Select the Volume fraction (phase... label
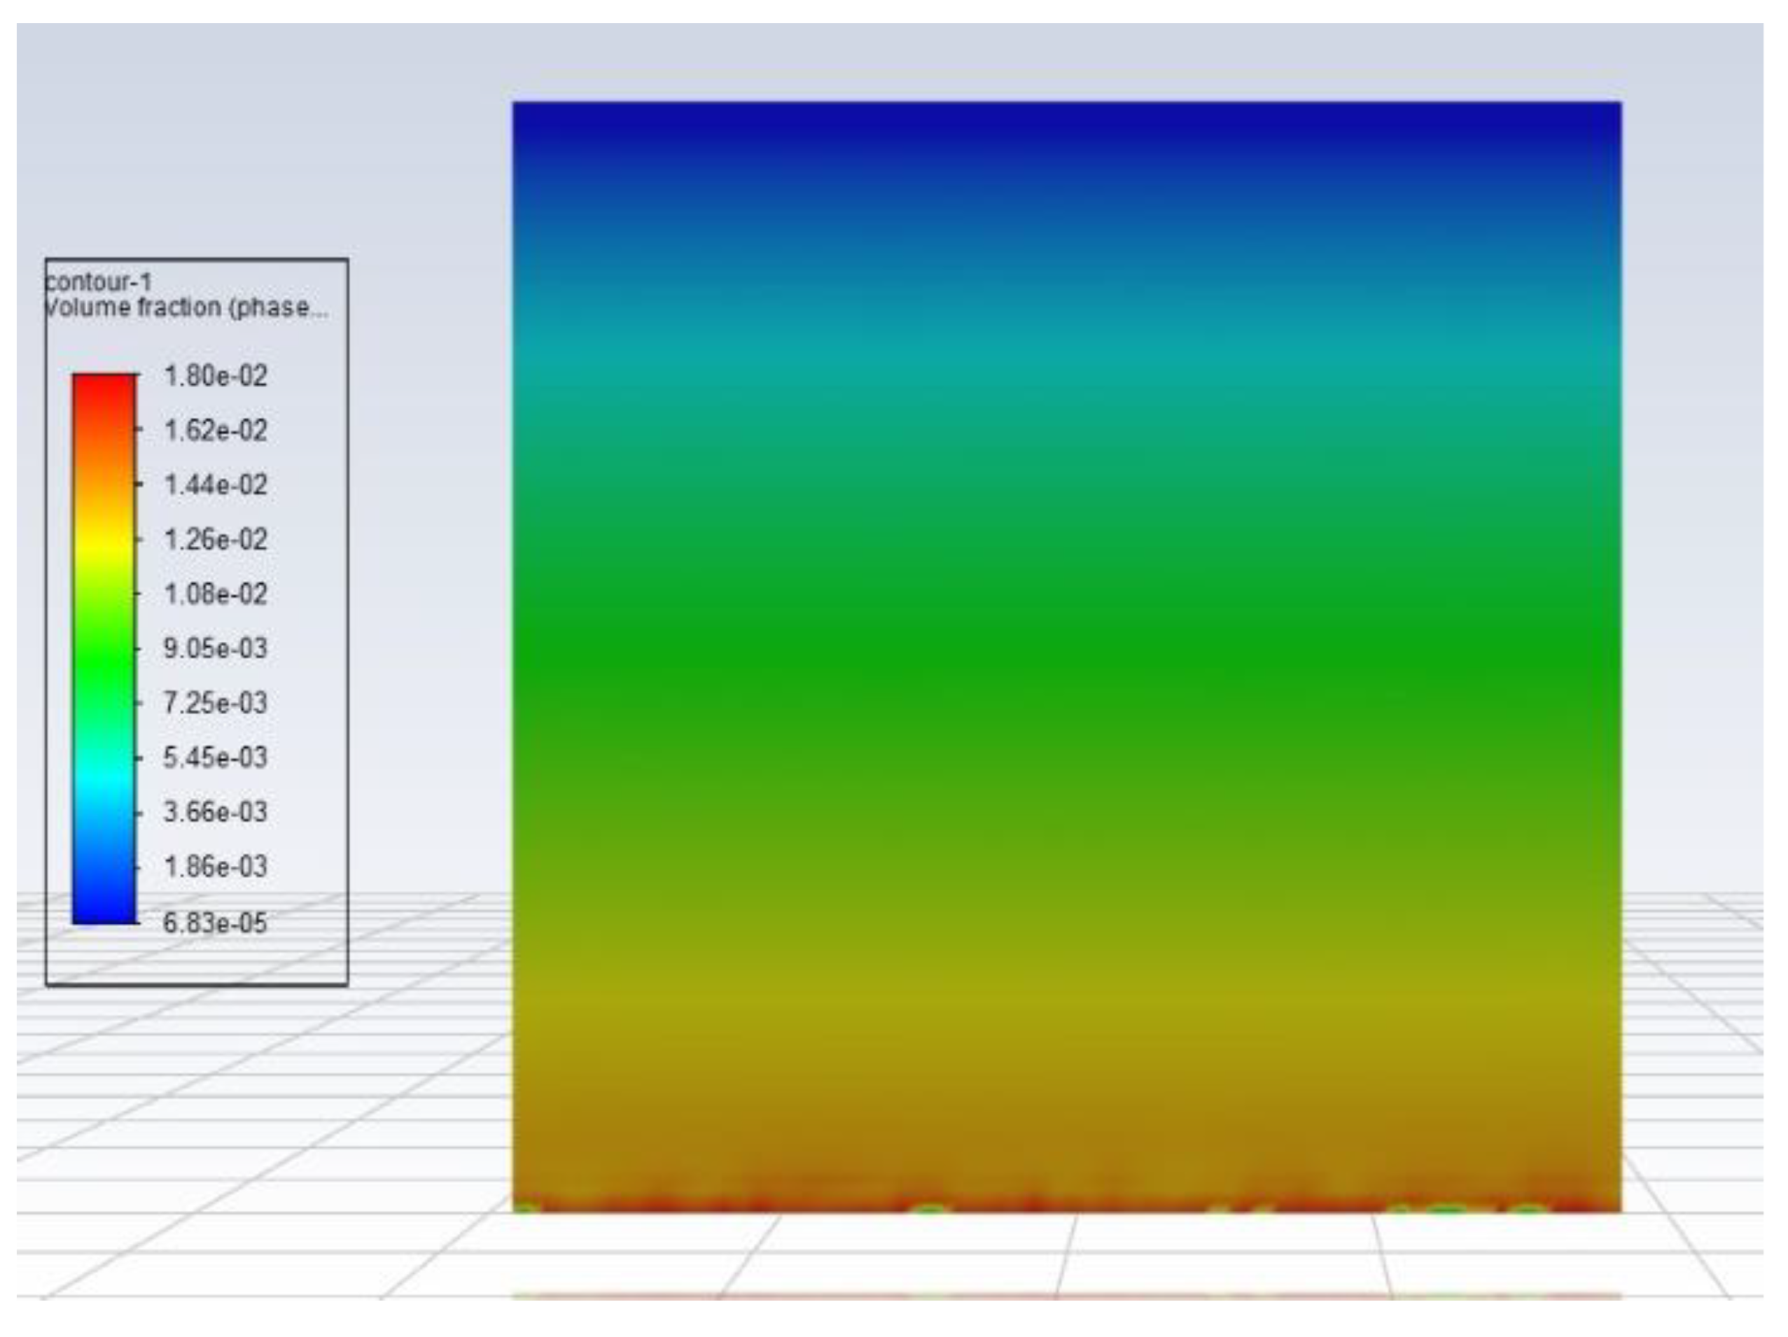The image size is (1788, 1337). (187, 308)
